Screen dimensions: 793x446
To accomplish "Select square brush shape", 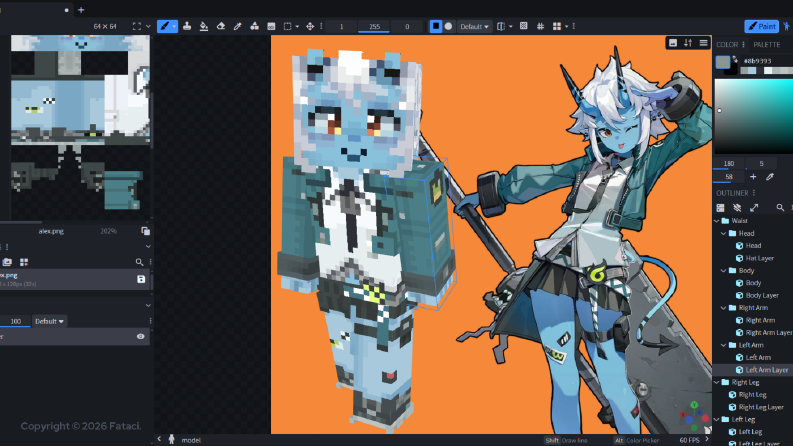I will [x=436, y=26].
